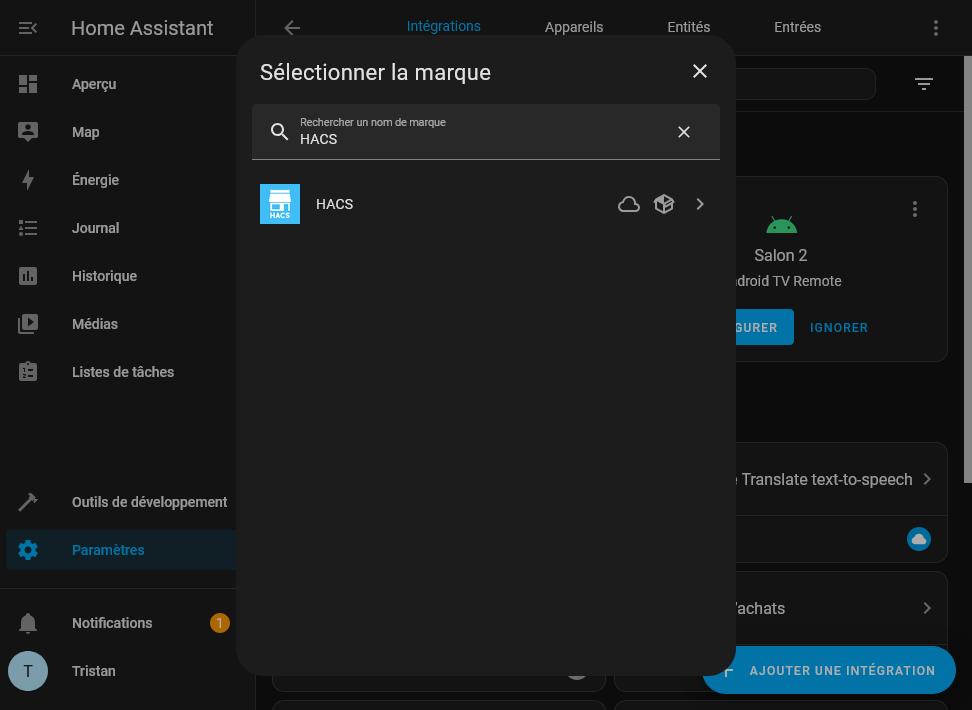Screen dimensions: 972x710
Task: Open Listes de tâches
Action: pyautogui.click(x=122, y=372)
